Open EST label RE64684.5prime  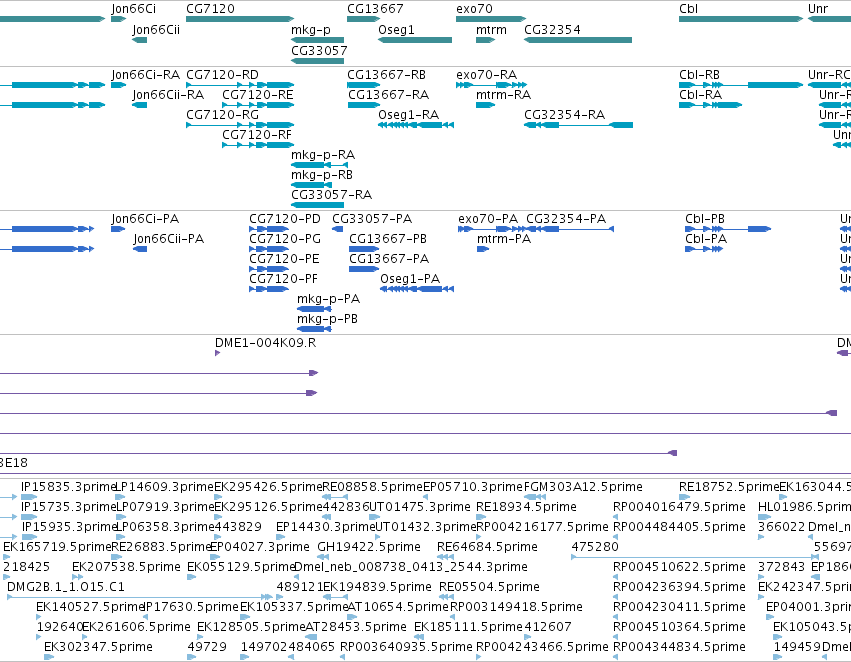487,547
